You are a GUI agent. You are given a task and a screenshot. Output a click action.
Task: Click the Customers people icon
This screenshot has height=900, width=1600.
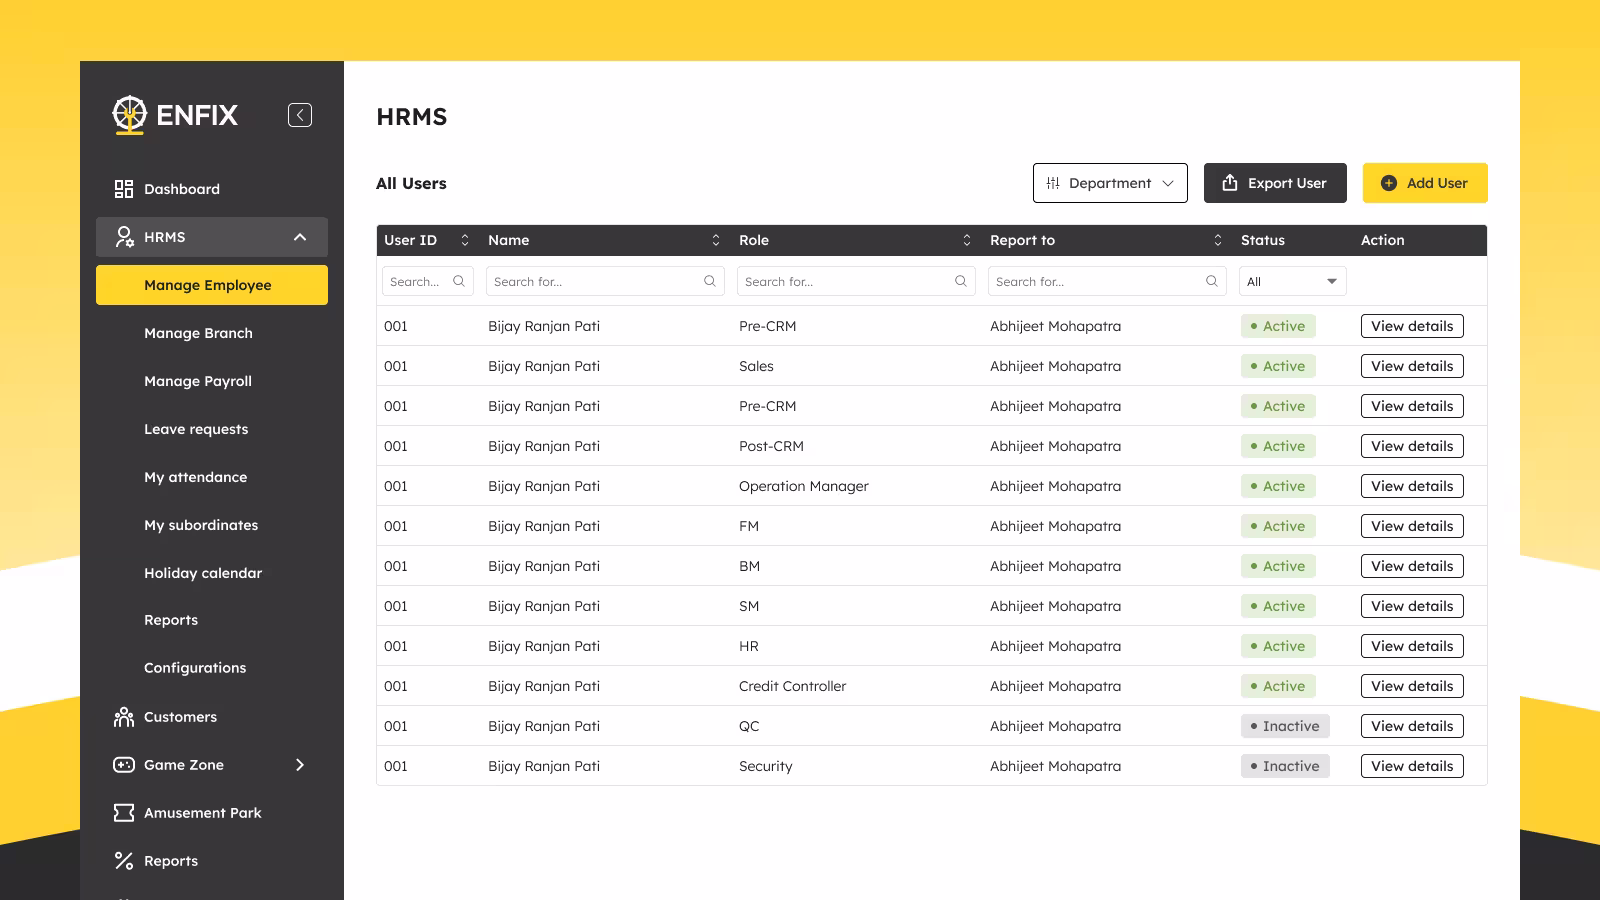coord(124,717)
